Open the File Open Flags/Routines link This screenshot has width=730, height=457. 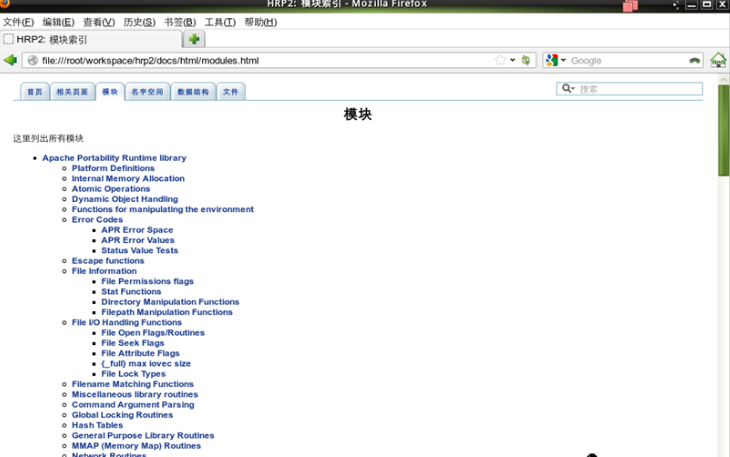pyautogui.click(x=153, y=332)
